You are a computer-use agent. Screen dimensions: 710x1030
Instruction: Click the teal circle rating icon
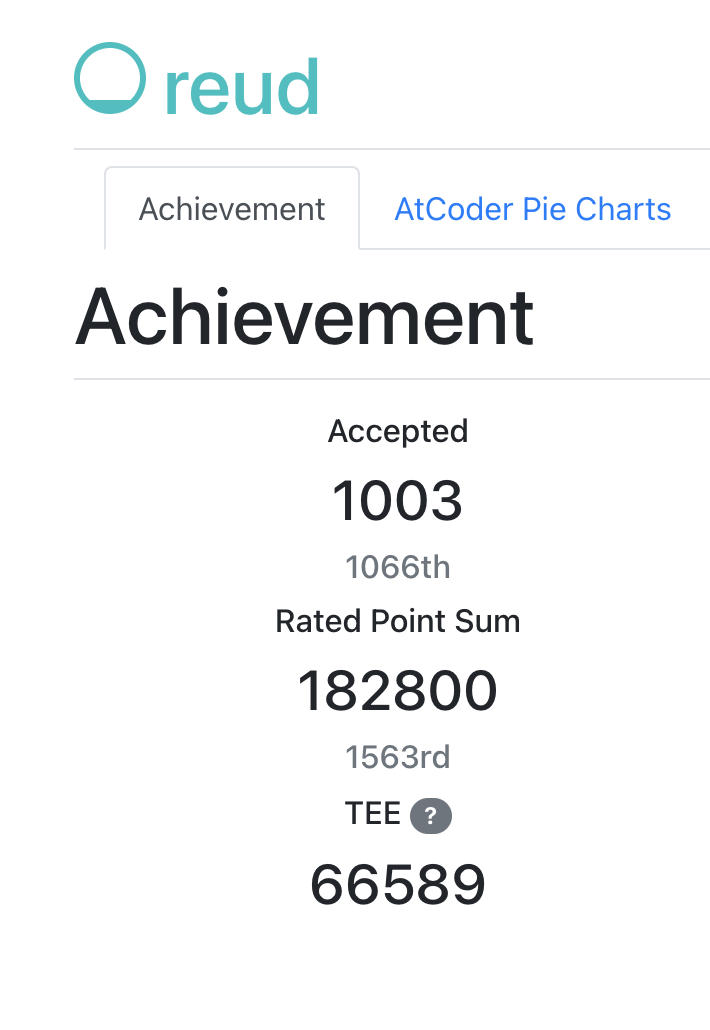110,78
